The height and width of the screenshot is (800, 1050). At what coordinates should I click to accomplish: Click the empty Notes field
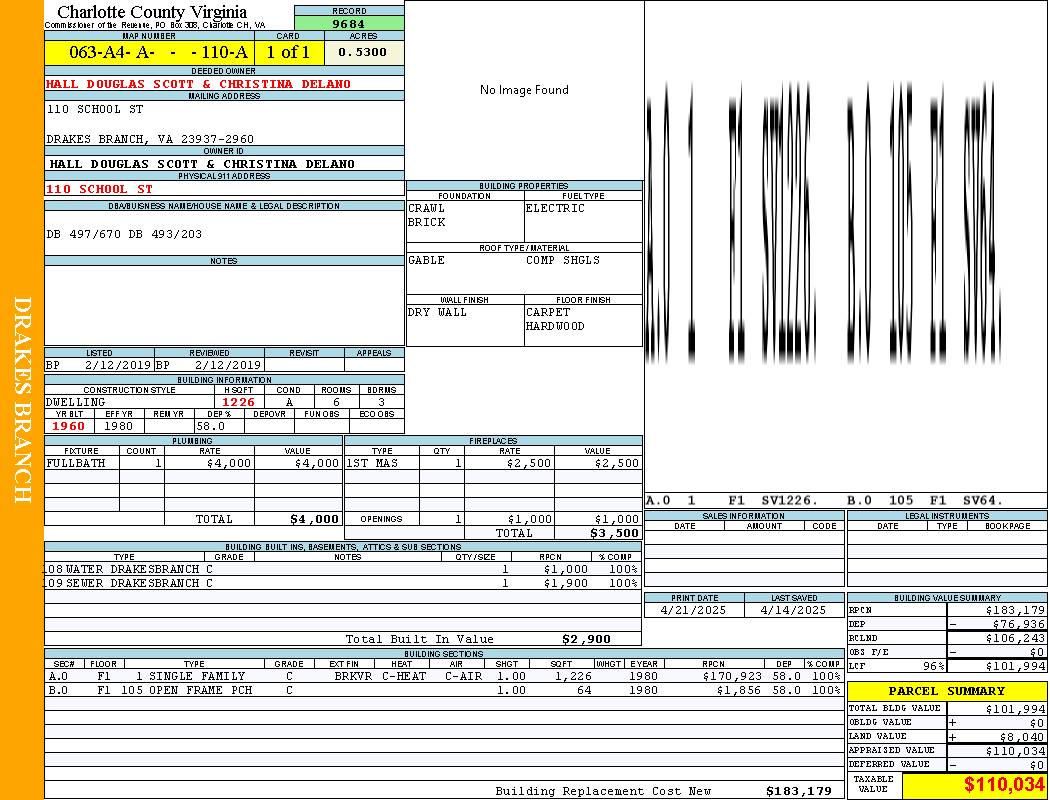224,305
